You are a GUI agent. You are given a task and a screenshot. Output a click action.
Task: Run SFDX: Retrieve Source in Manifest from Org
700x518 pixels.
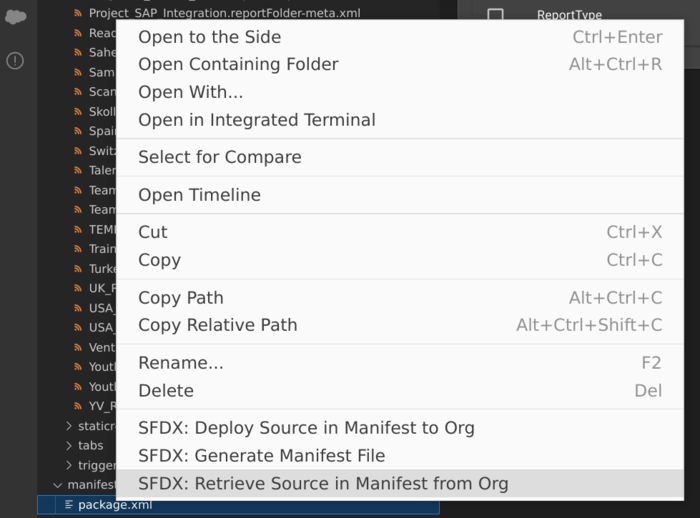click(323, 483)
